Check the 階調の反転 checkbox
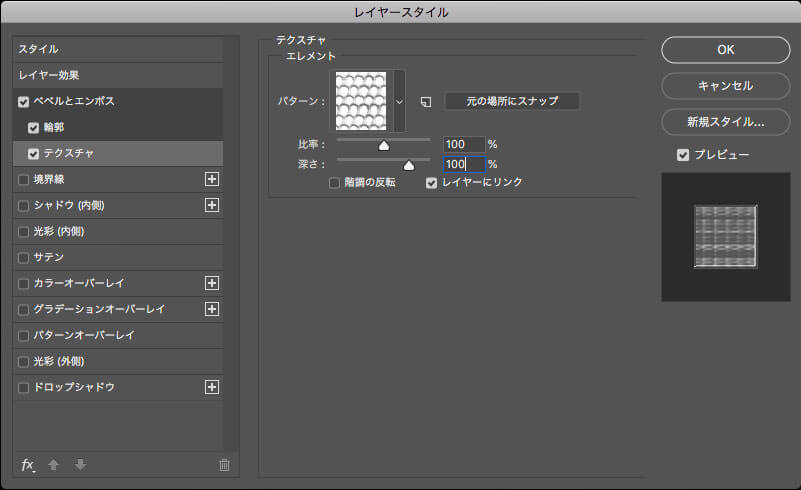Image resolution: width=801 pixels, height=490 pixels. click(x=335, y=183)
